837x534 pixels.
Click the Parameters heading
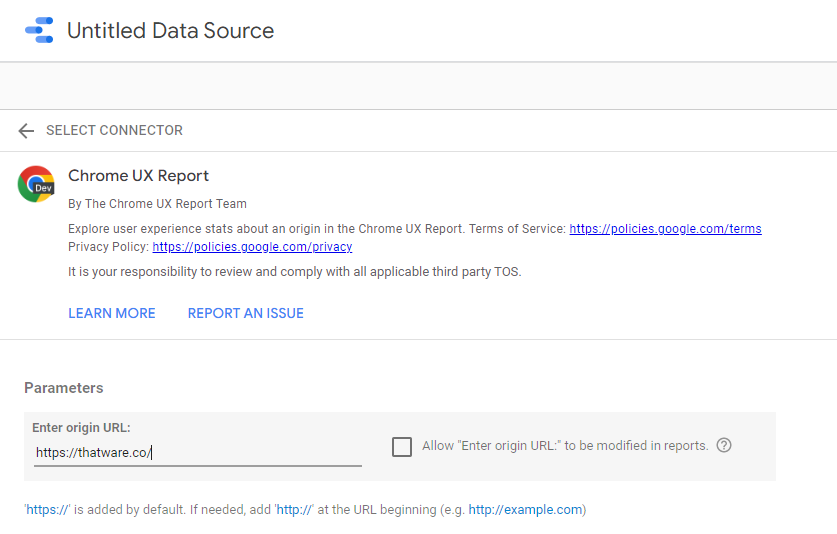coord(64,388)
